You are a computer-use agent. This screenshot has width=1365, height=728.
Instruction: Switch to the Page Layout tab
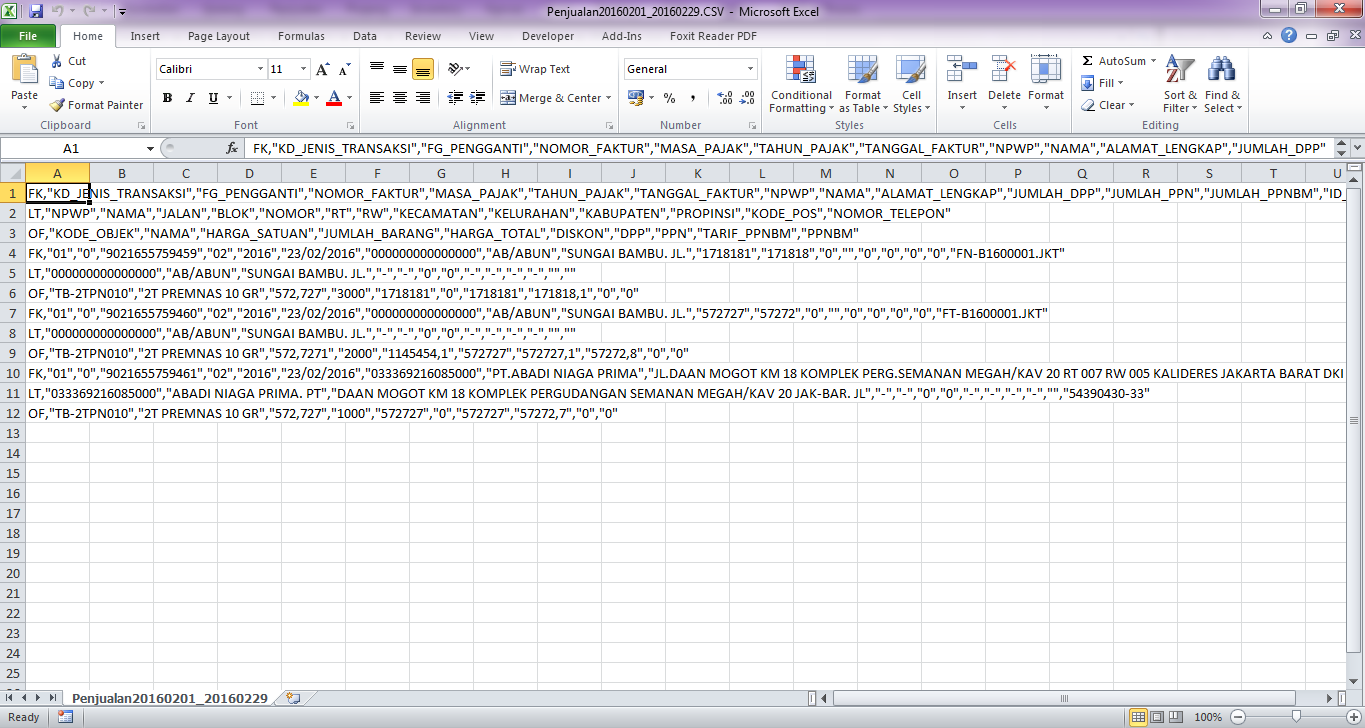coord(219,36)
